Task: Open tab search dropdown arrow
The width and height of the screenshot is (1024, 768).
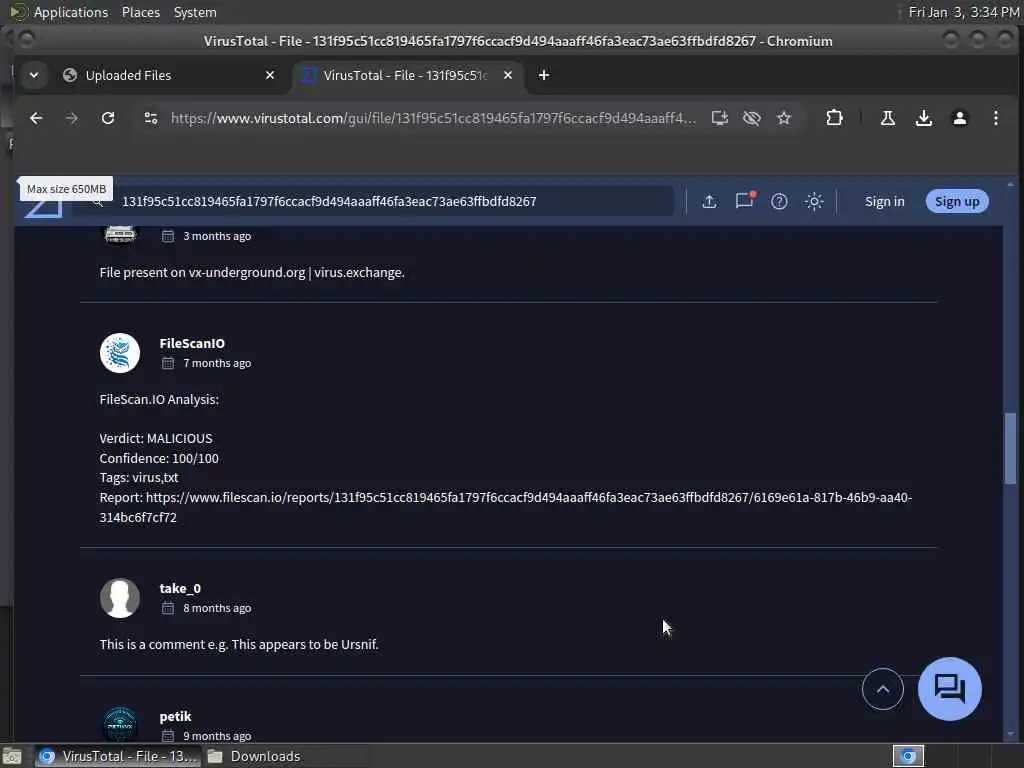Action: coord(34,75)
